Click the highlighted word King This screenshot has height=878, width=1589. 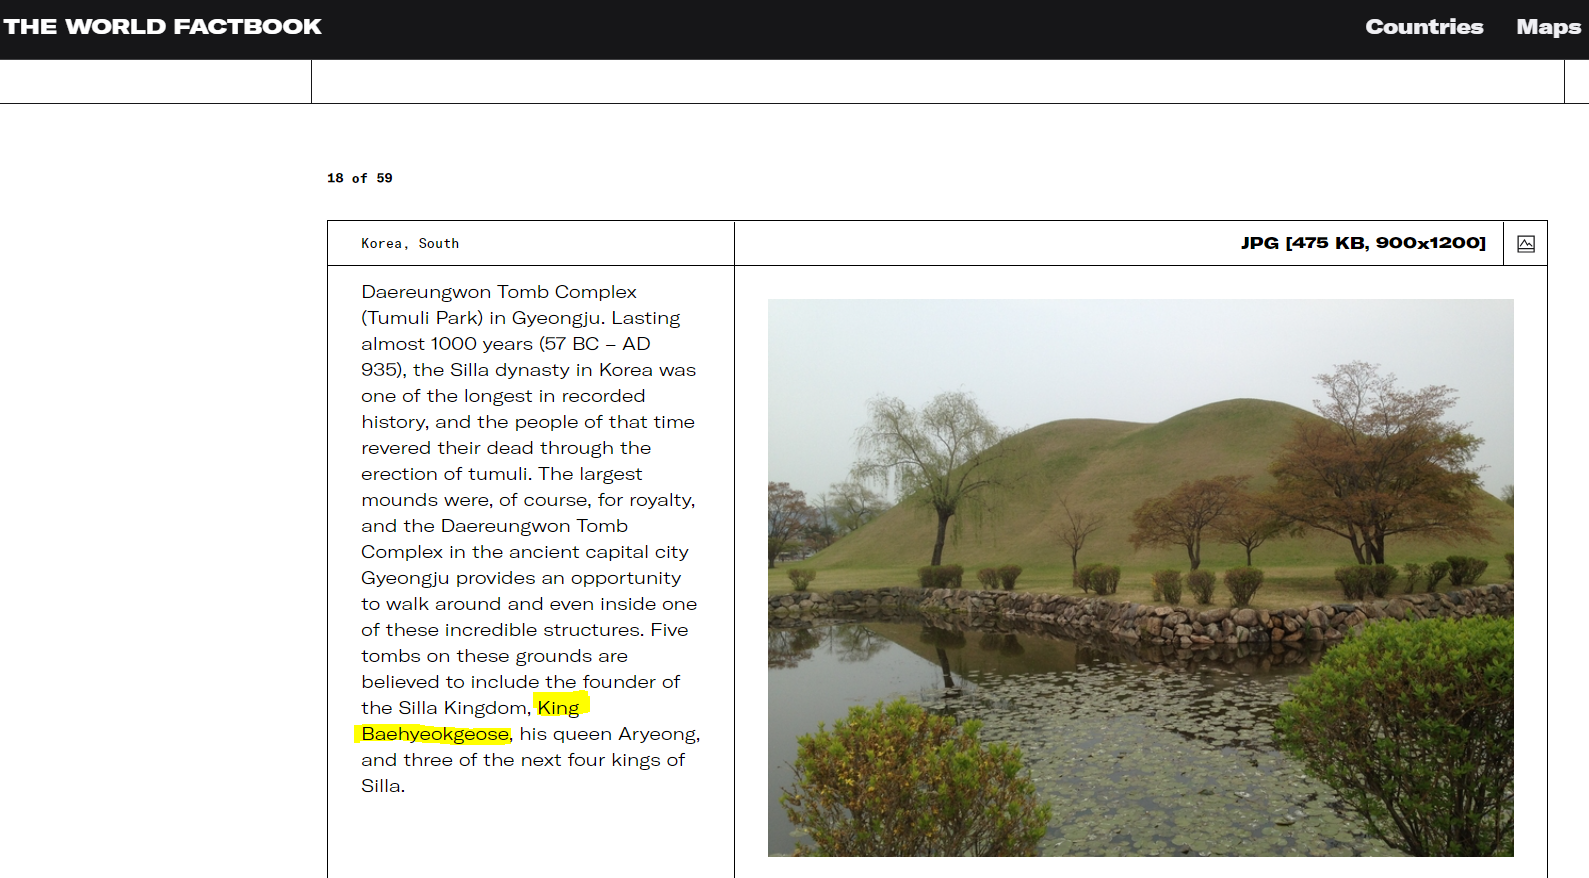coord(558,708)
